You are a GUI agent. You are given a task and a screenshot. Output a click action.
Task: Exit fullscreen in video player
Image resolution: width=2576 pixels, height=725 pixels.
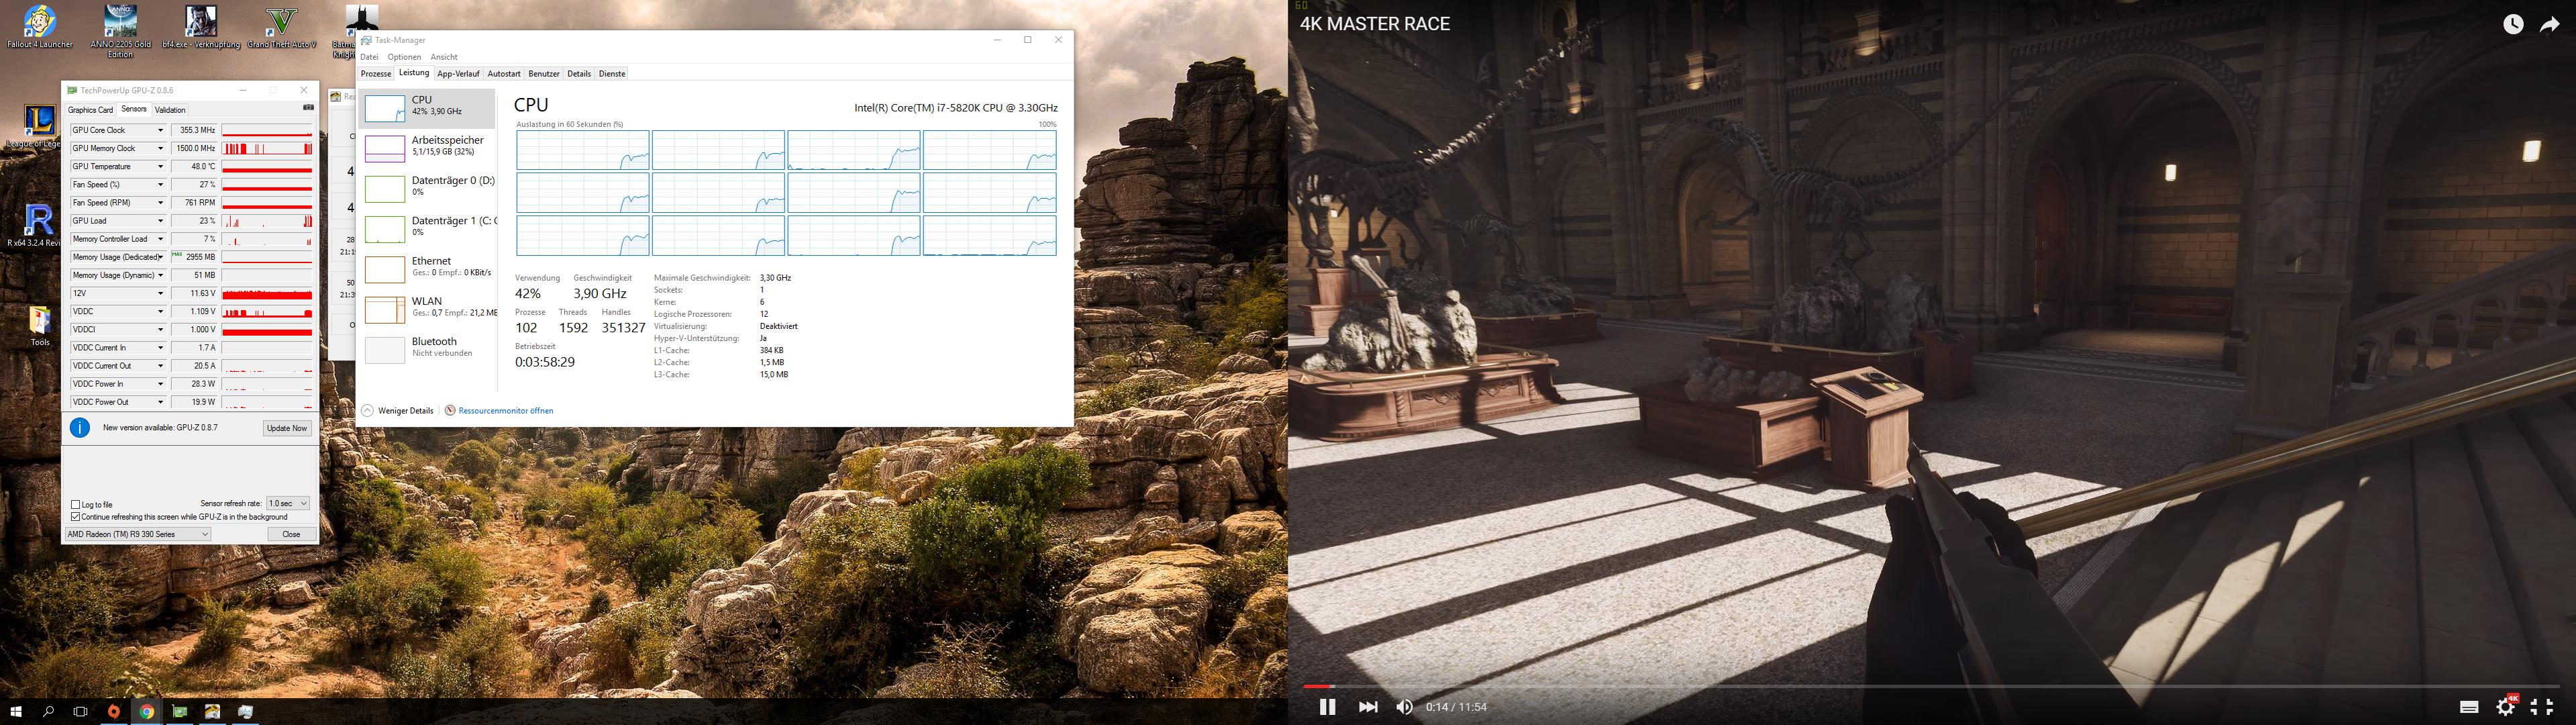(2541, 707)
